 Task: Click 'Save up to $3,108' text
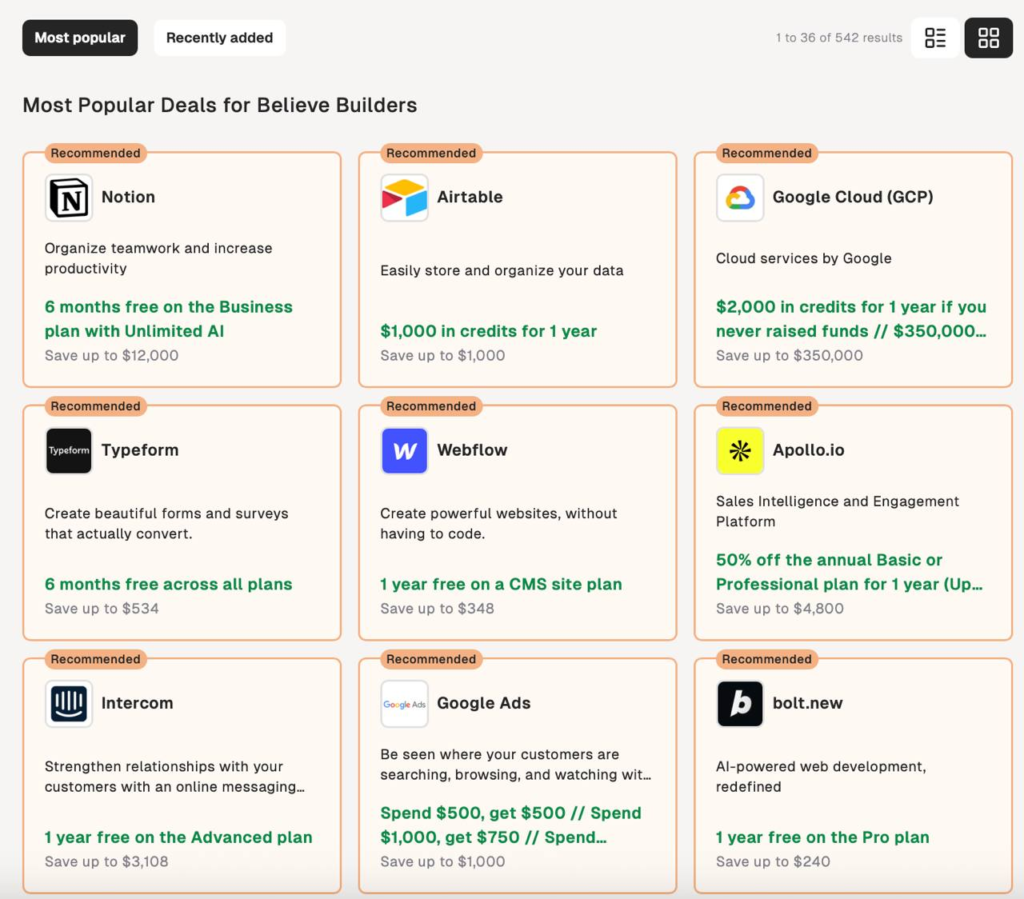coord(106,862)
